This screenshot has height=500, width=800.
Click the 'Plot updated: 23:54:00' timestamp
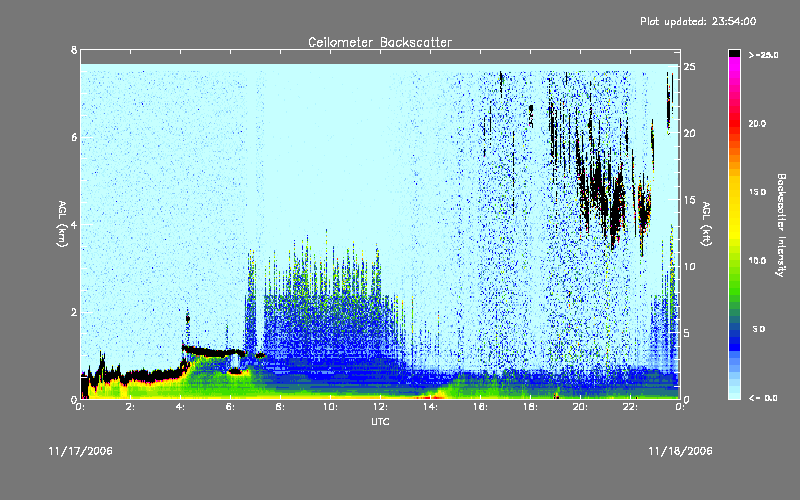(698, 21)
